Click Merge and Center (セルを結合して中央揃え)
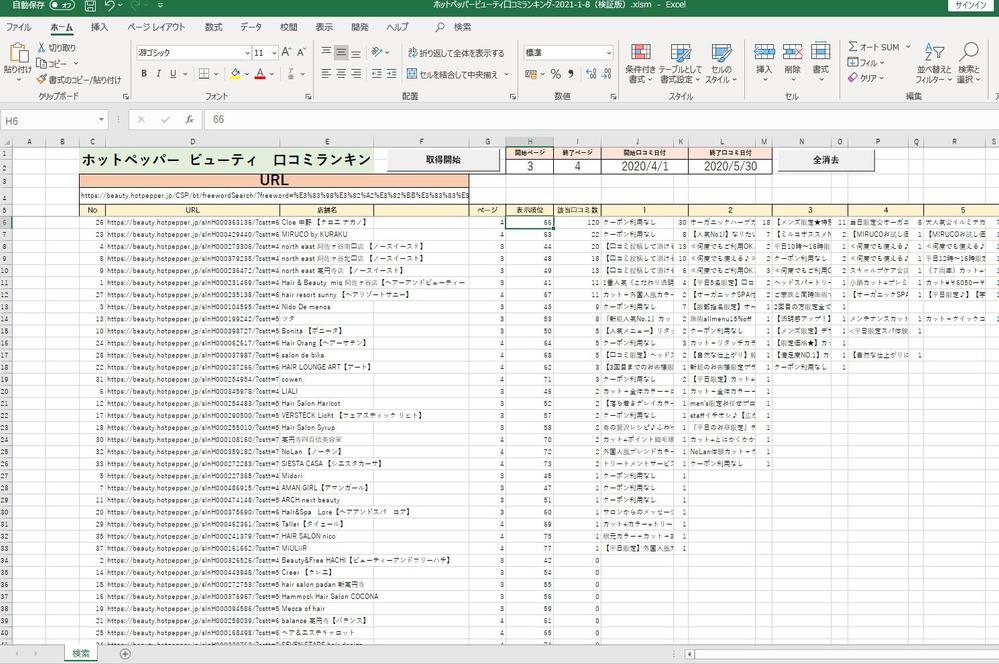Image resolution: width=999 pixels, height=664 pixels. (x=453, y=75)
